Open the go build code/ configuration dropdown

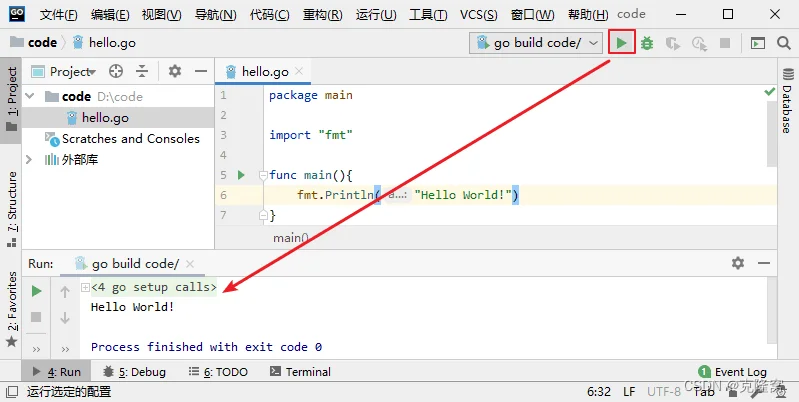click(x=536, y=43)
